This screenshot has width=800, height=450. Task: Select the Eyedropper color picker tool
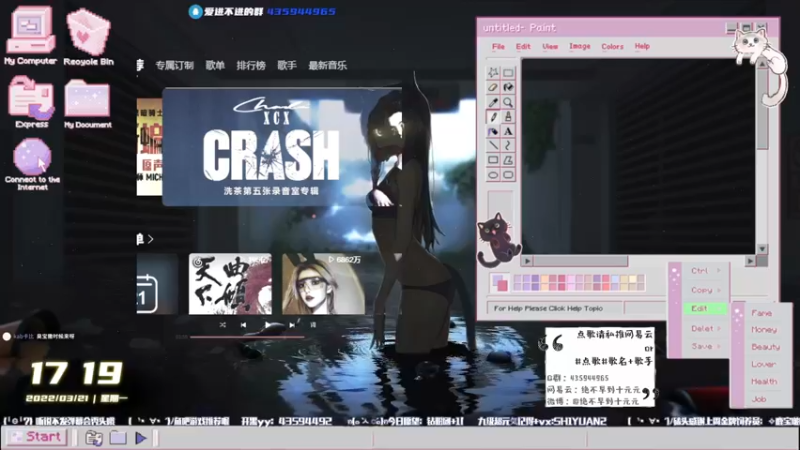coord(493,102)
